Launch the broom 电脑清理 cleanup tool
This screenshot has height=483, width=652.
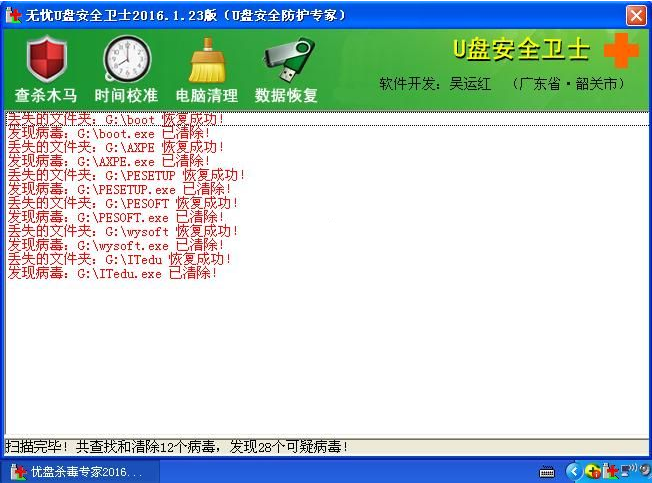(x=207, y=60)
